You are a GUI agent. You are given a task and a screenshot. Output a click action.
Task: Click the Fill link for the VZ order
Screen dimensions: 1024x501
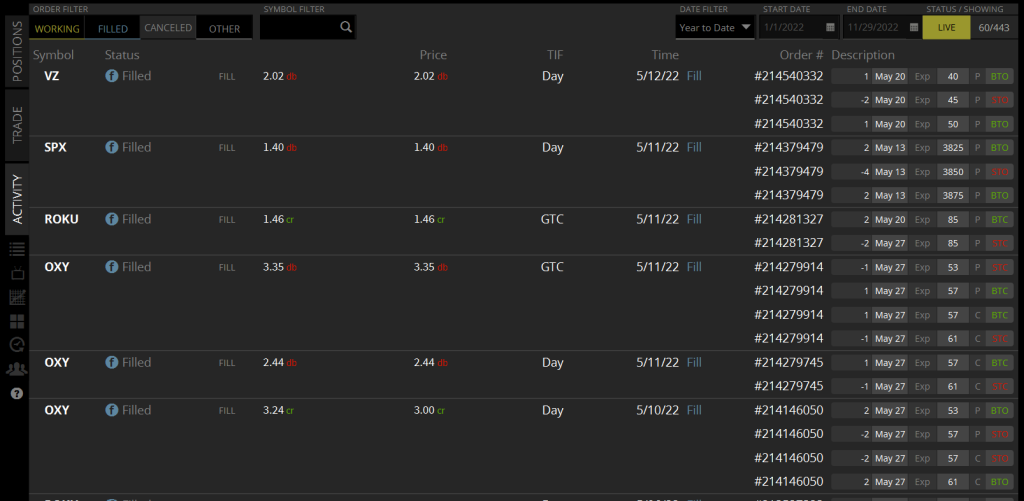coord(694,76)
